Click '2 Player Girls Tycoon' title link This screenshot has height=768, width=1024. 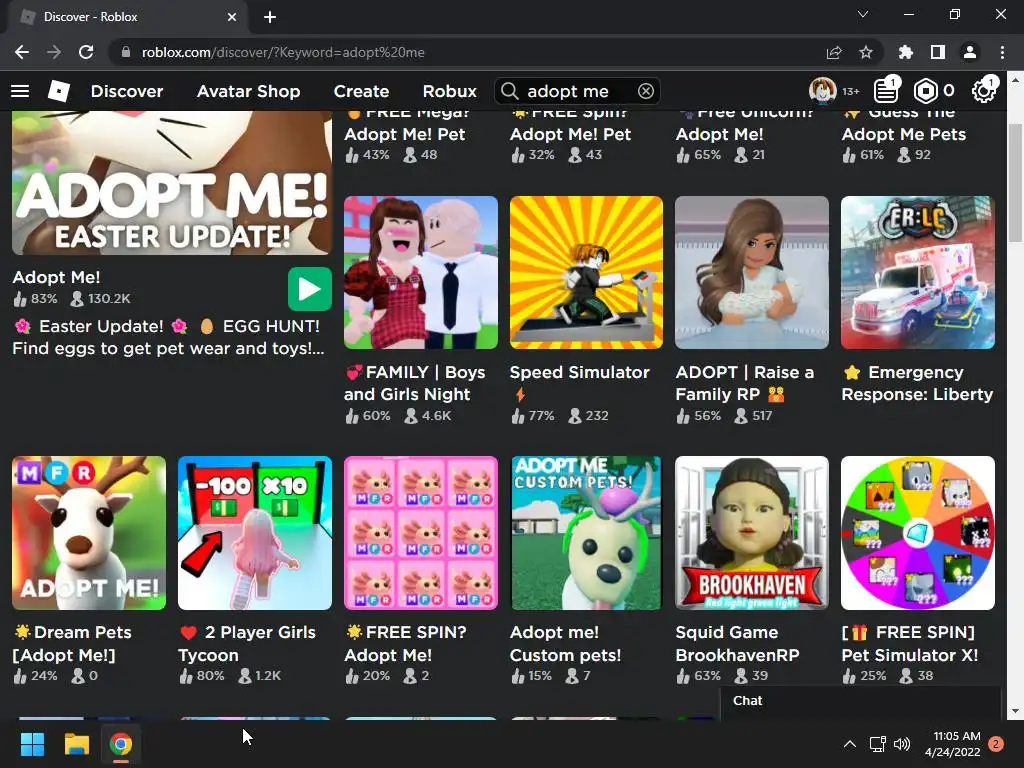pyautogui.click(x=247, y=643)
